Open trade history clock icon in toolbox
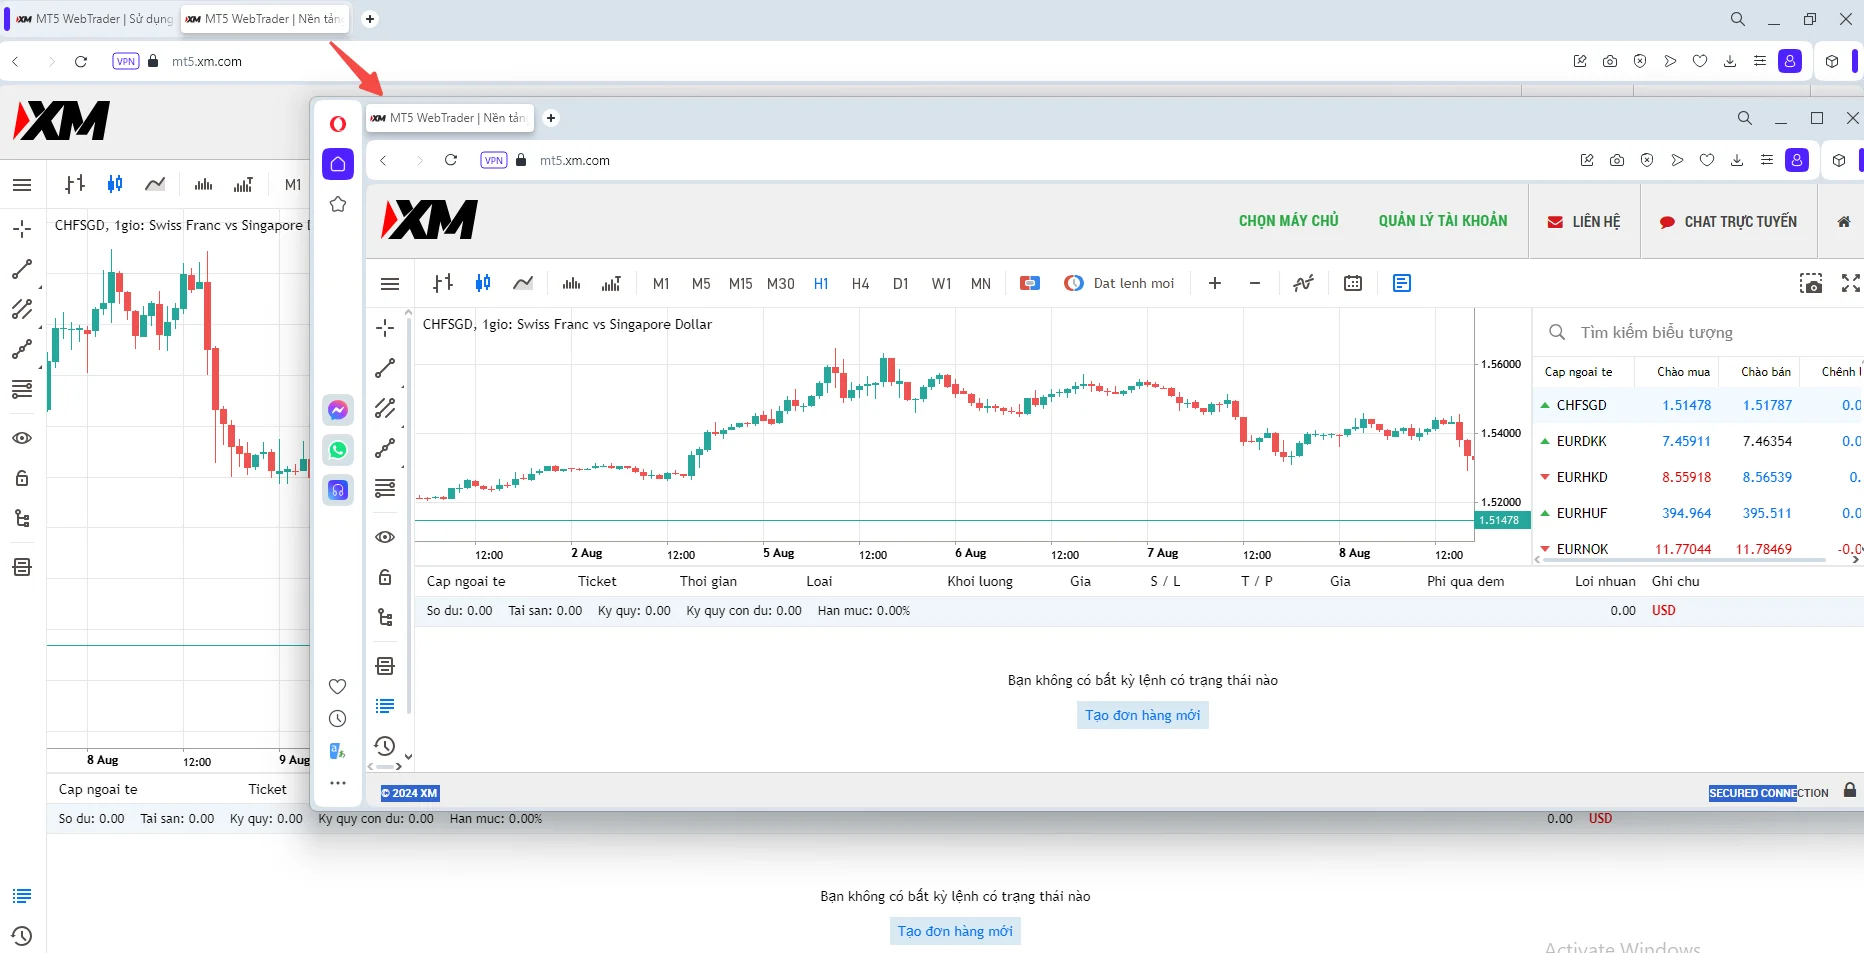 coord(385,746)
